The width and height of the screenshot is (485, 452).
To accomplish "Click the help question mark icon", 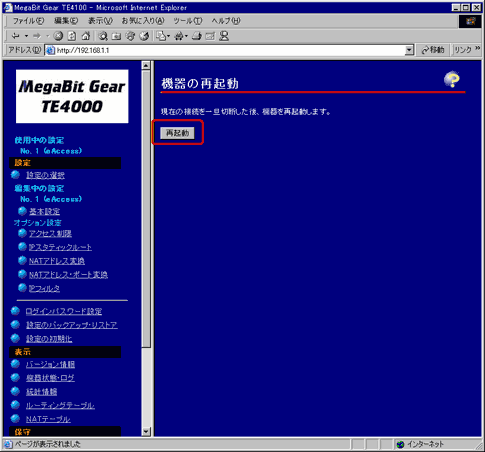I will [x=452, y=79].
